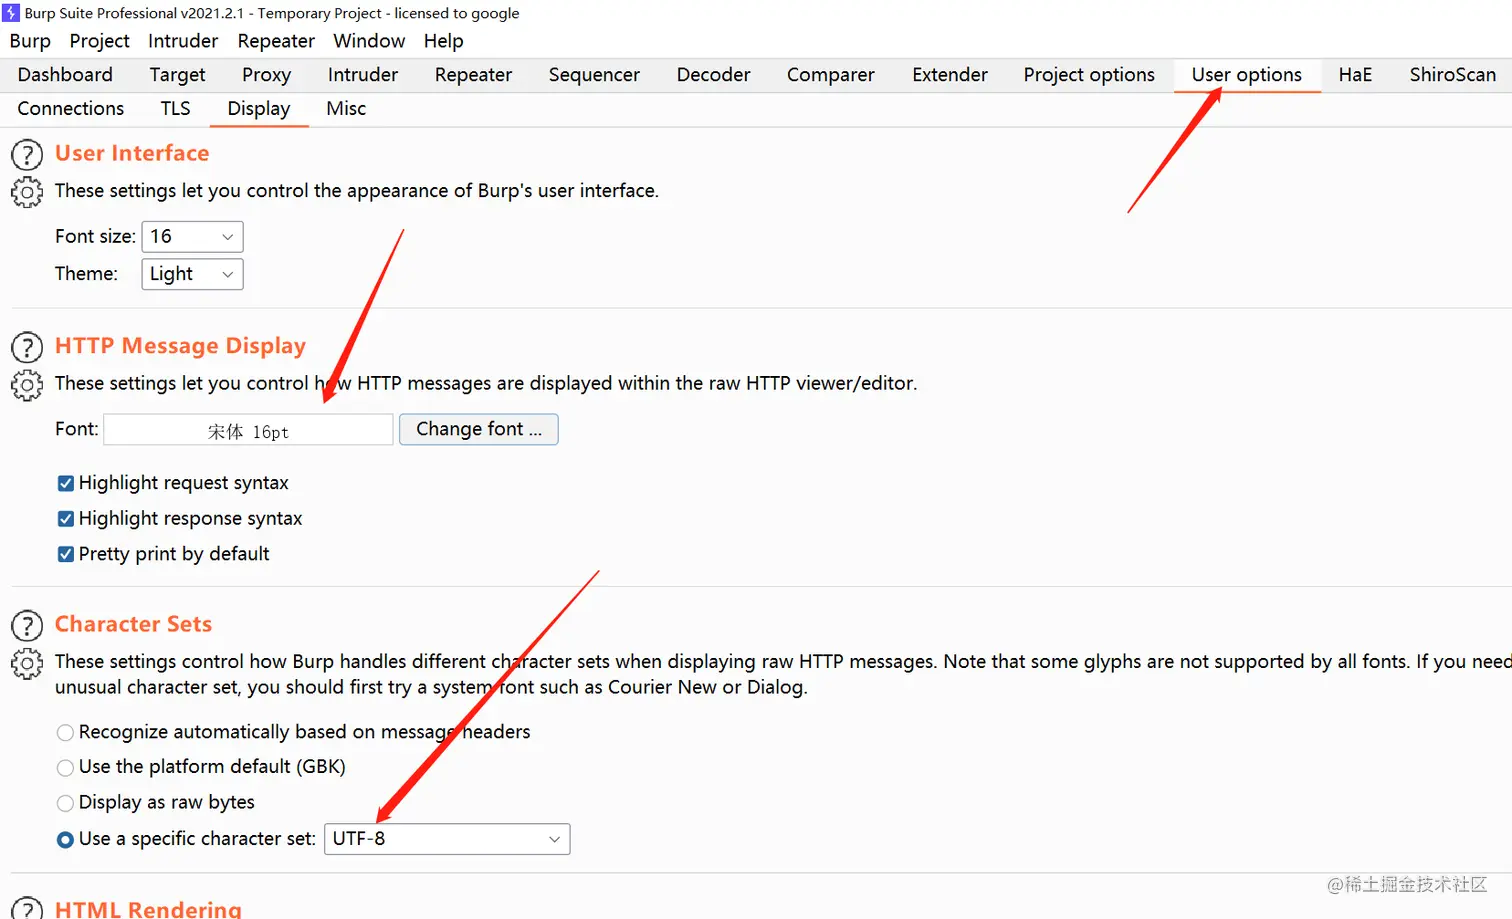
Task: Click the font display field showing 宋体 16pt
Action: click(248, 430)
